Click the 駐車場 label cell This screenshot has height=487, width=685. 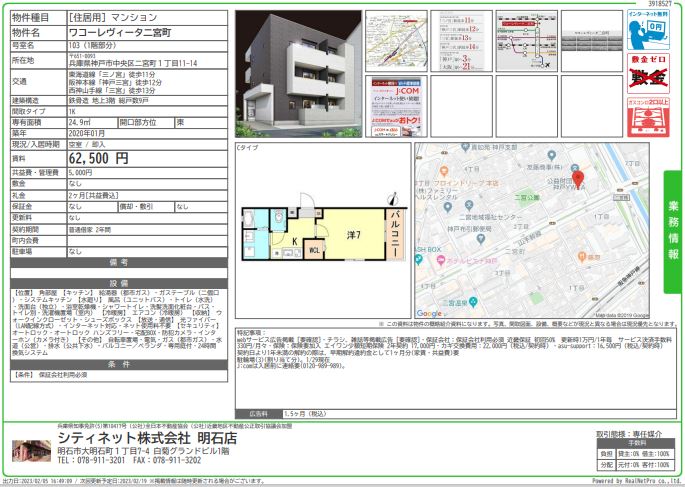click(x=38, y=252)
